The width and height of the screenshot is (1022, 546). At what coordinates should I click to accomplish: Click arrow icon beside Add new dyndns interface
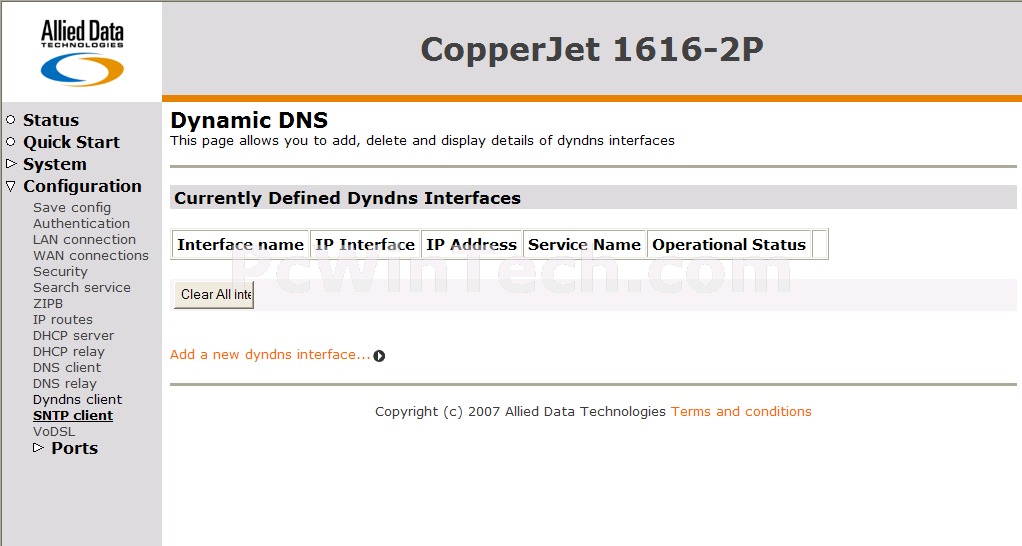click(x=379, y=356)
